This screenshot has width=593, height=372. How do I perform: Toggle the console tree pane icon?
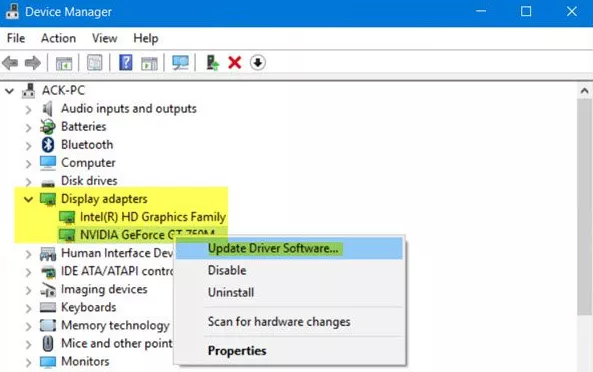coord(64,63)
